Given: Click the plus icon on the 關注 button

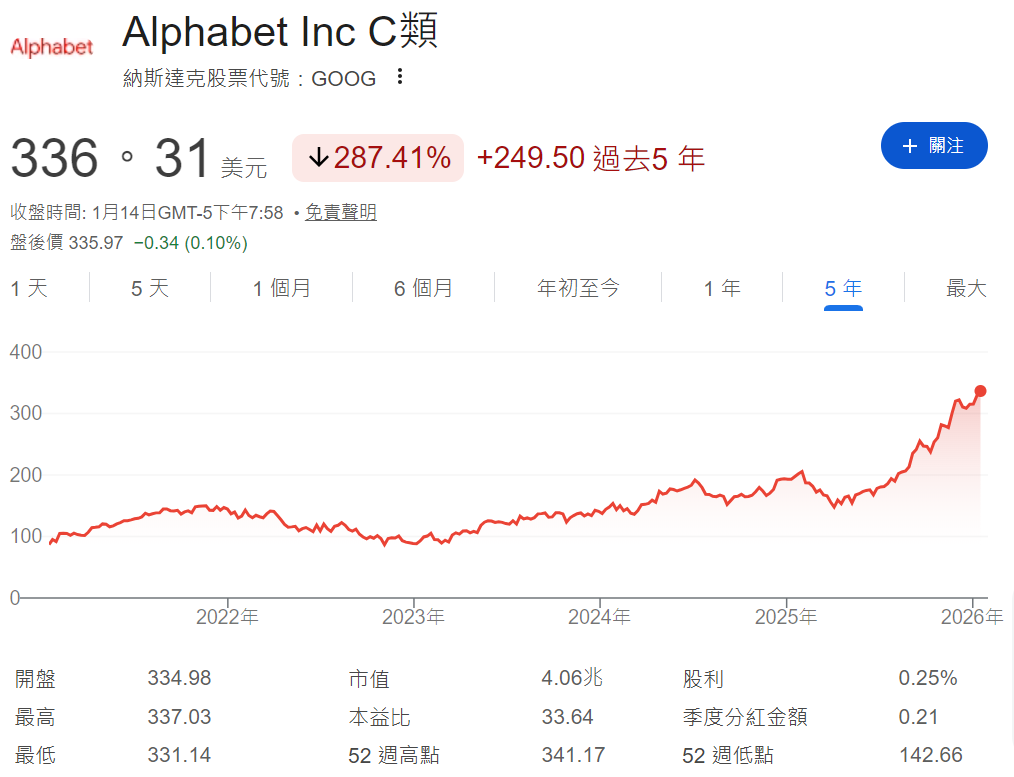Looking at the screenshot, I should [909, 145].
